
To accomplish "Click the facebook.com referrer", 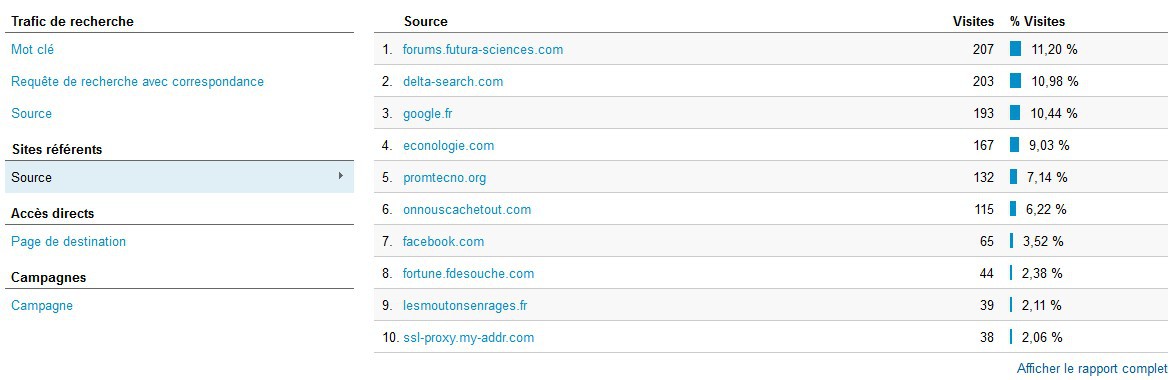I will pyautogui.click(x=443, y=241).
